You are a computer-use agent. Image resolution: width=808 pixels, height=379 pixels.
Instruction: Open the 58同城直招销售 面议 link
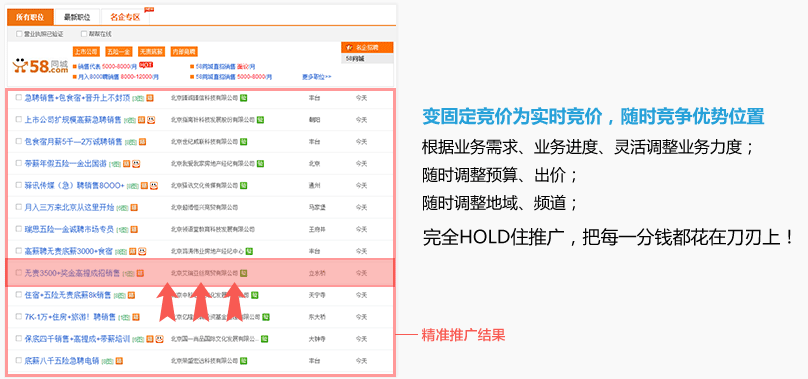point(225,67)
